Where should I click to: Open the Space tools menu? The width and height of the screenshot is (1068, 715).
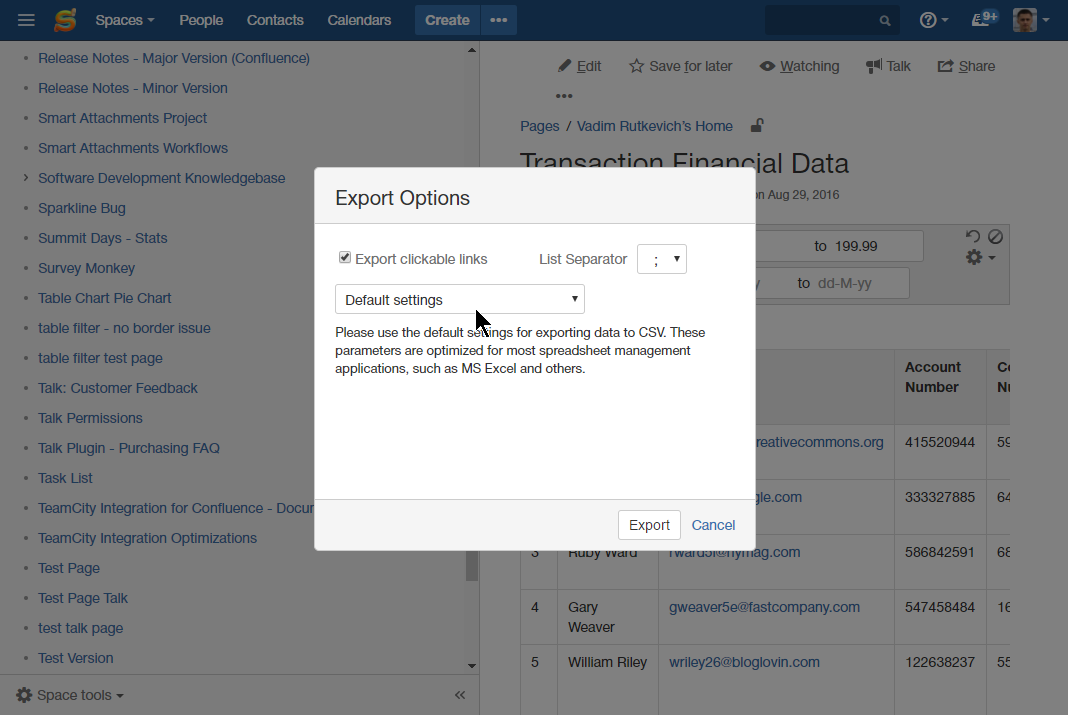point(71,695)
